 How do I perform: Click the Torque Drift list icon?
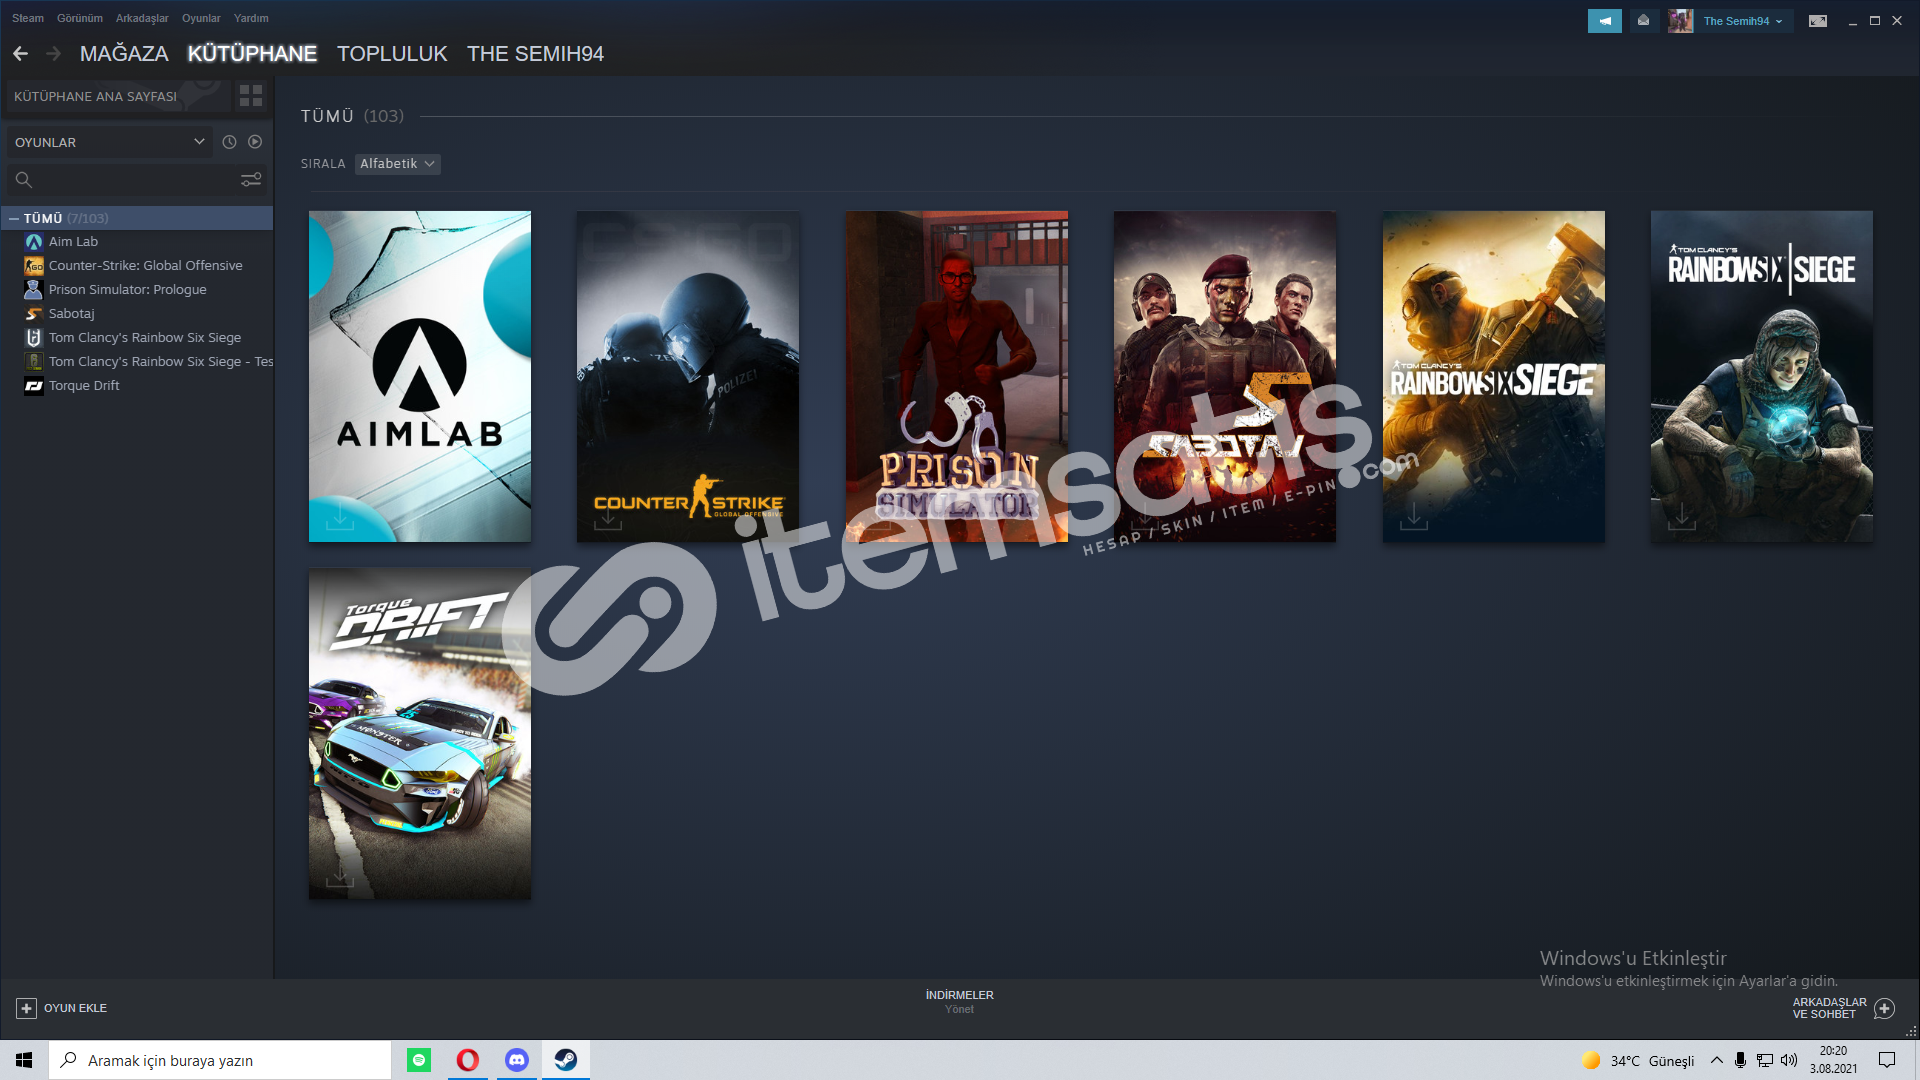tap(34, 386)
